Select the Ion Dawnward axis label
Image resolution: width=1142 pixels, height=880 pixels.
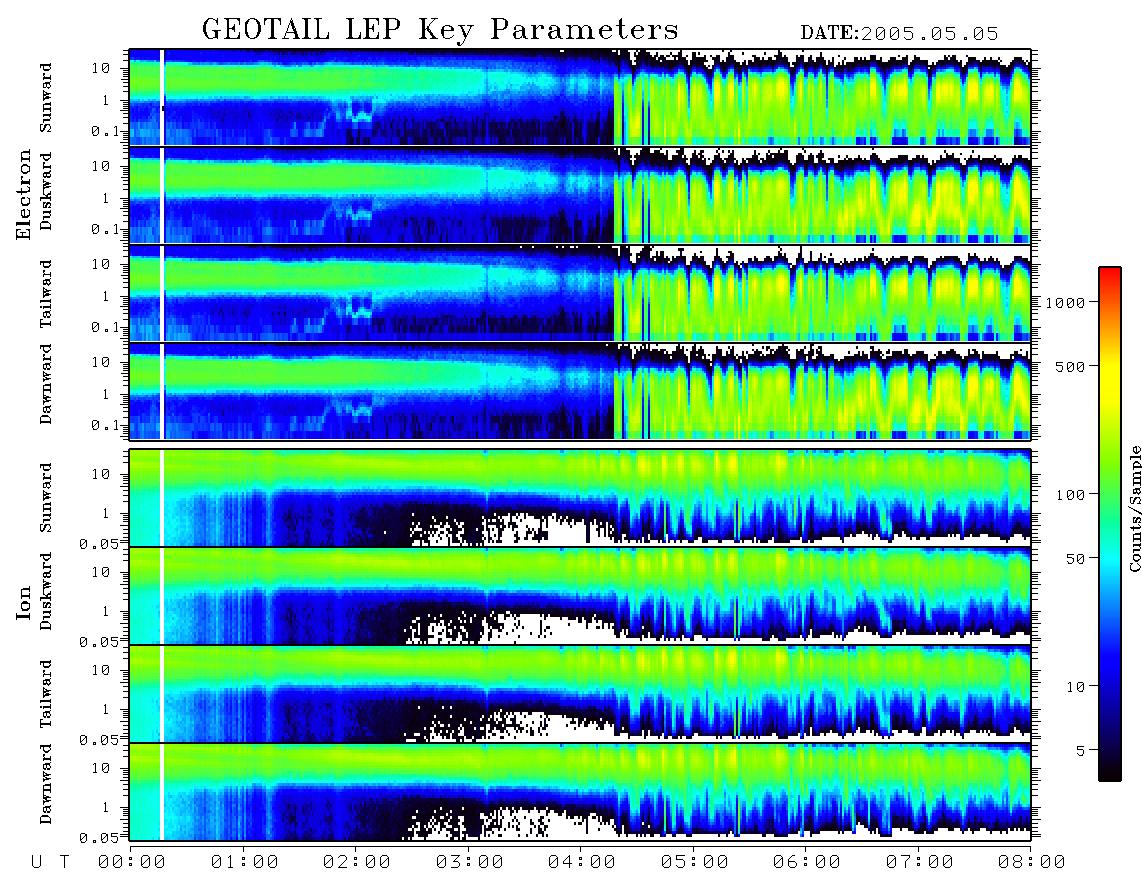coord(46,784)
